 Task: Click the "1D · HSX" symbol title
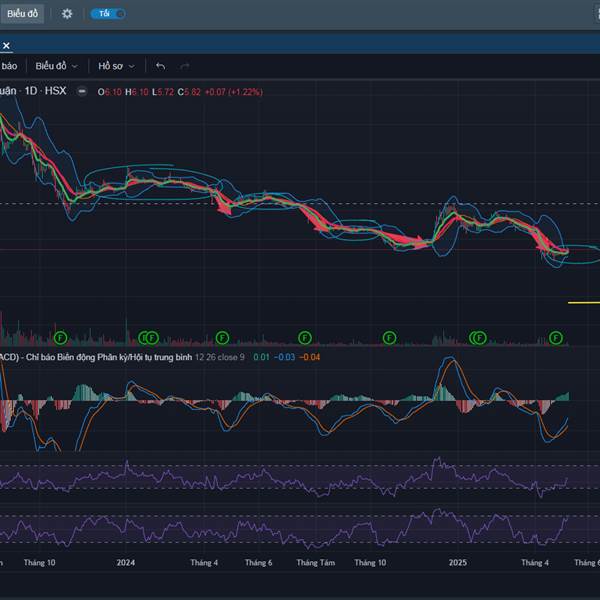pos(45,91)
